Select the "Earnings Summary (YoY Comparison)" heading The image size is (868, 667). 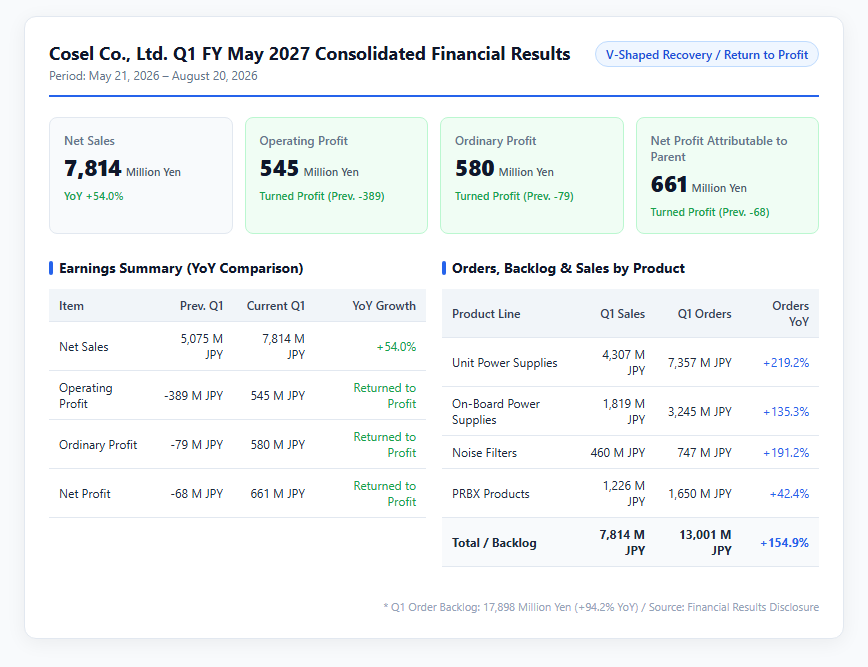pos(181,268)
